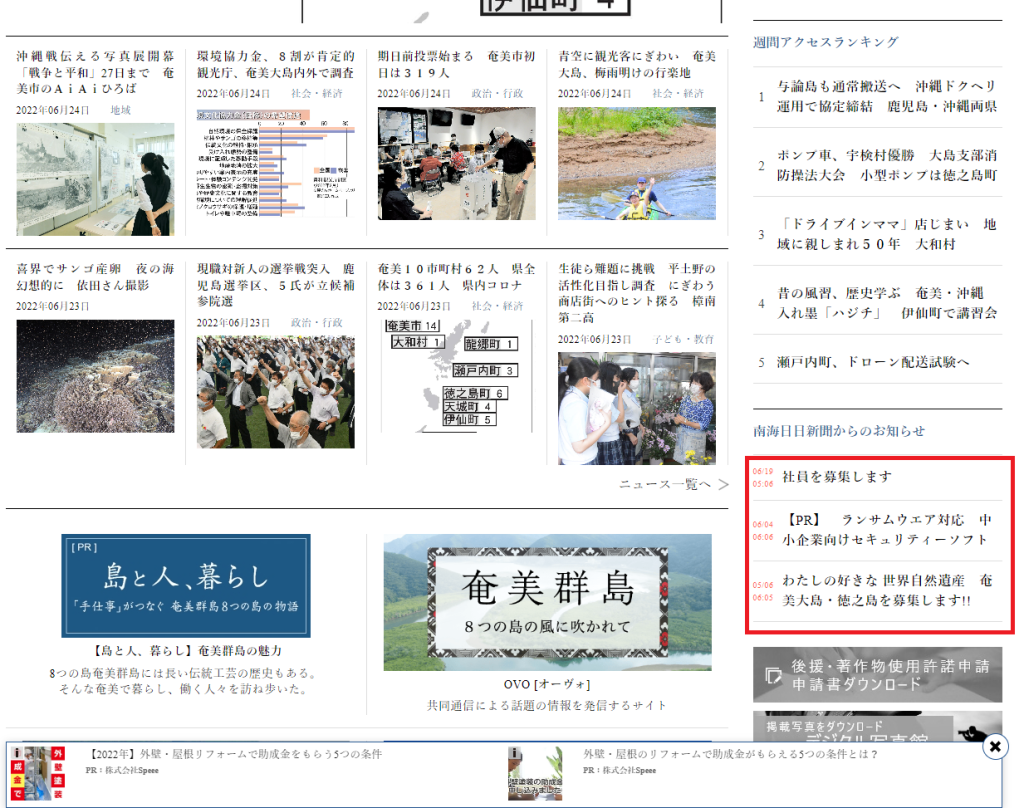Click the 掲載写真をダウンロード banner

pyautogui.click(x=877, y=727)
